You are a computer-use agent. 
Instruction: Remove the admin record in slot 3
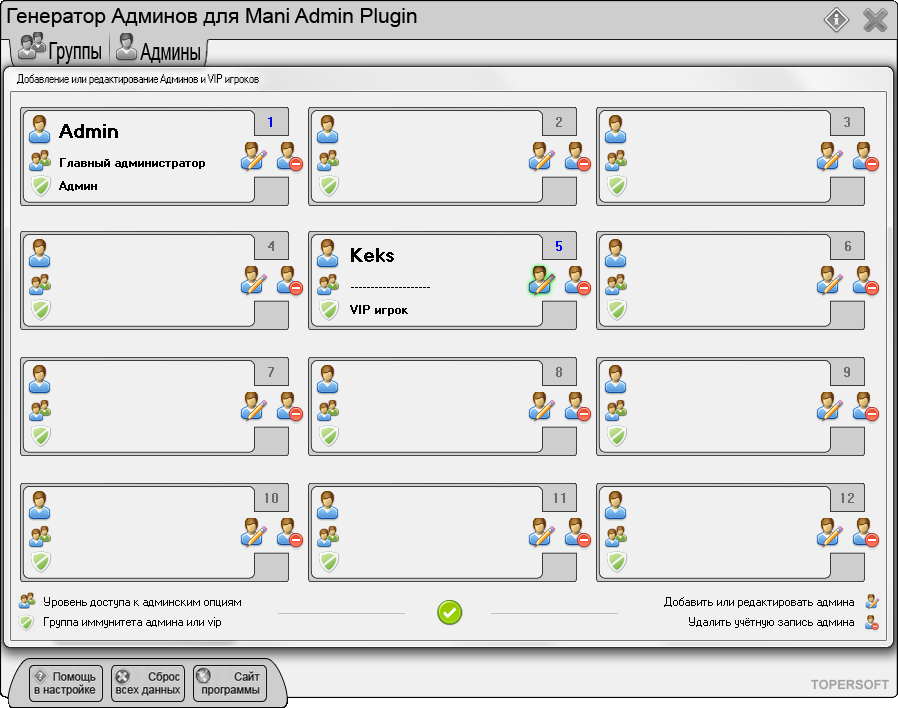coord(866,156)
